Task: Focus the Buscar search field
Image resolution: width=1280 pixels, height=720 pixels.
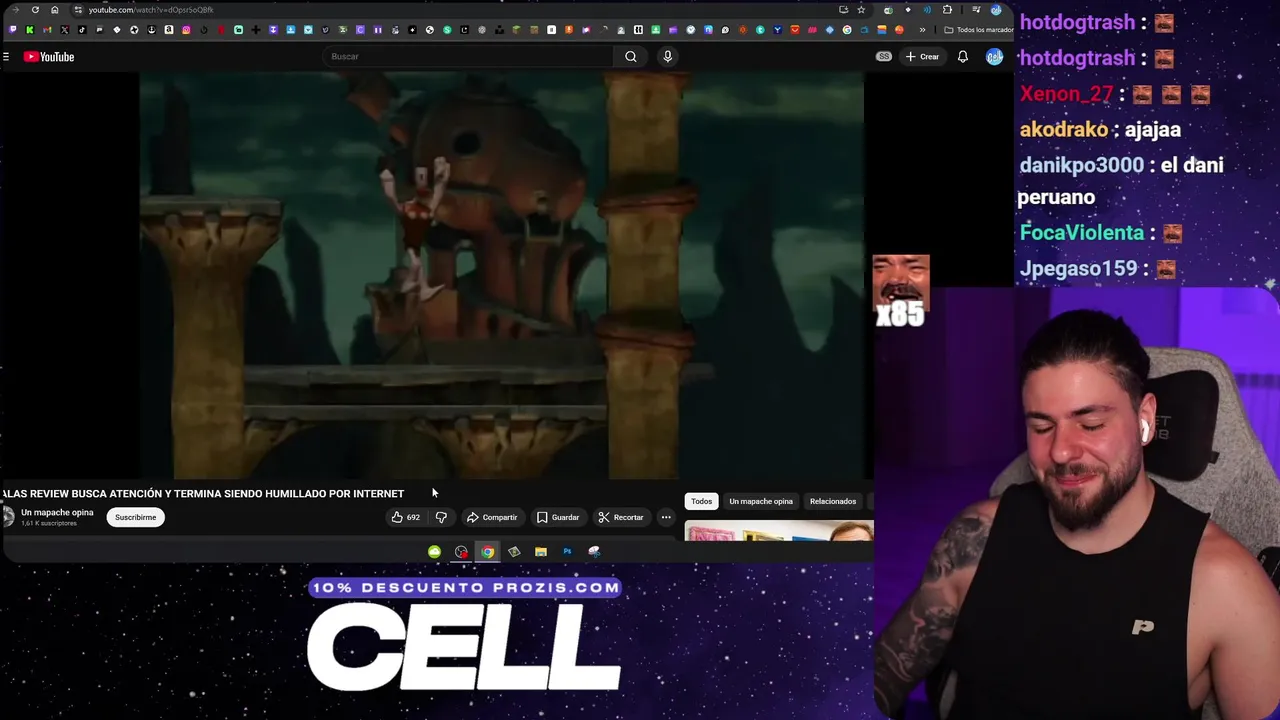Action: (x=468, y=57)
